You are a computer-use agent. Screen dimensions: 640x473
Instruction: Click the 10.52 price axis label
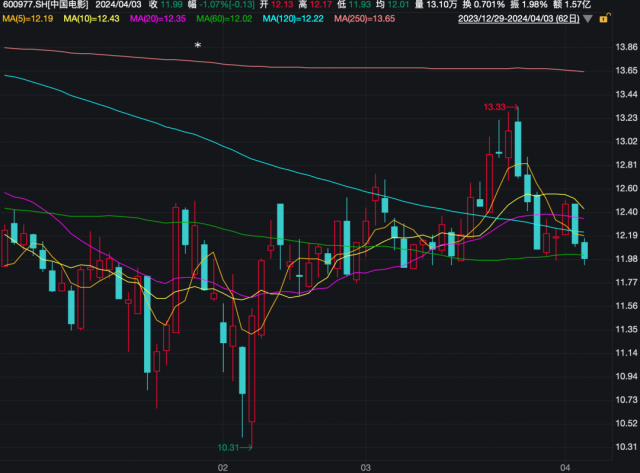pos(626,424)
